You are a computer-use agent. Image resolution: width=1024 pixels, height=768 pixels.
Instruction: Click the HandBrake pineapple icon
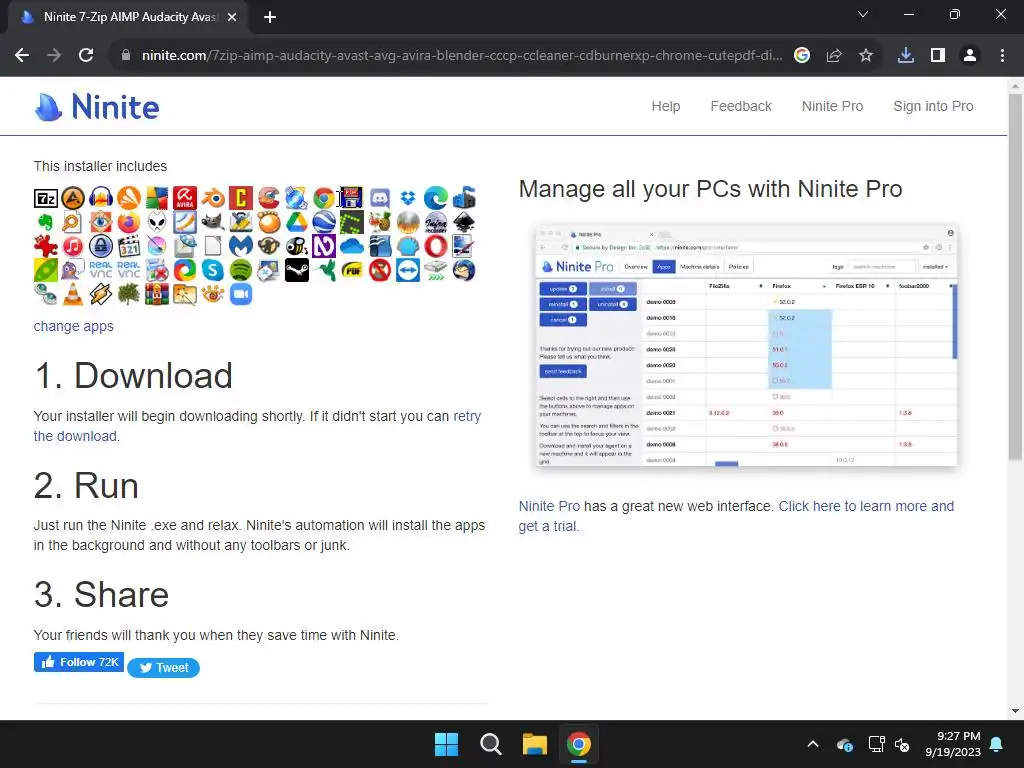click(380, 222)
